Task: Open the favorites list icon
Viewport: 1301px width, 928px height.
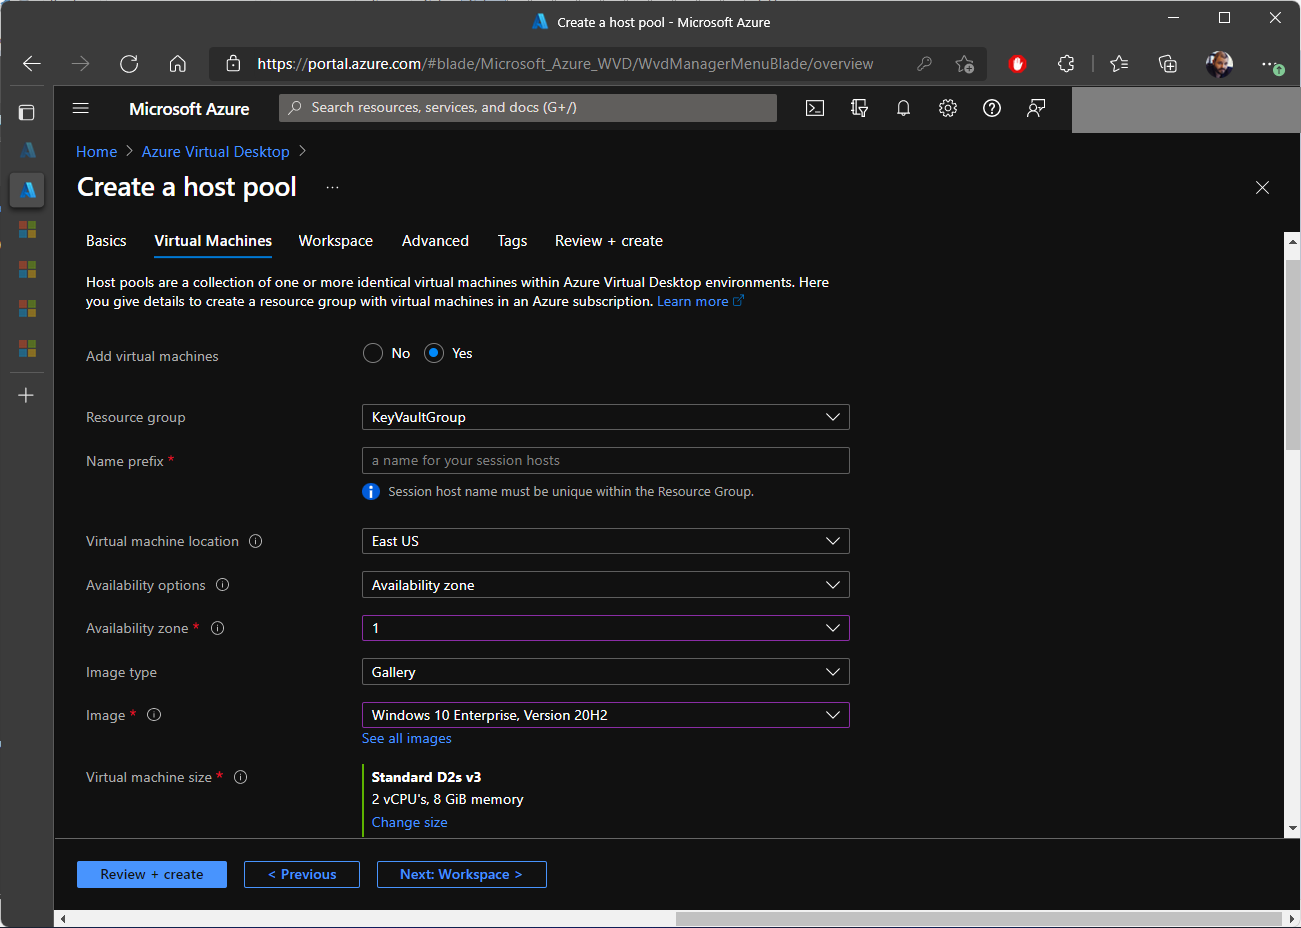Action: tap(1119, 64)
